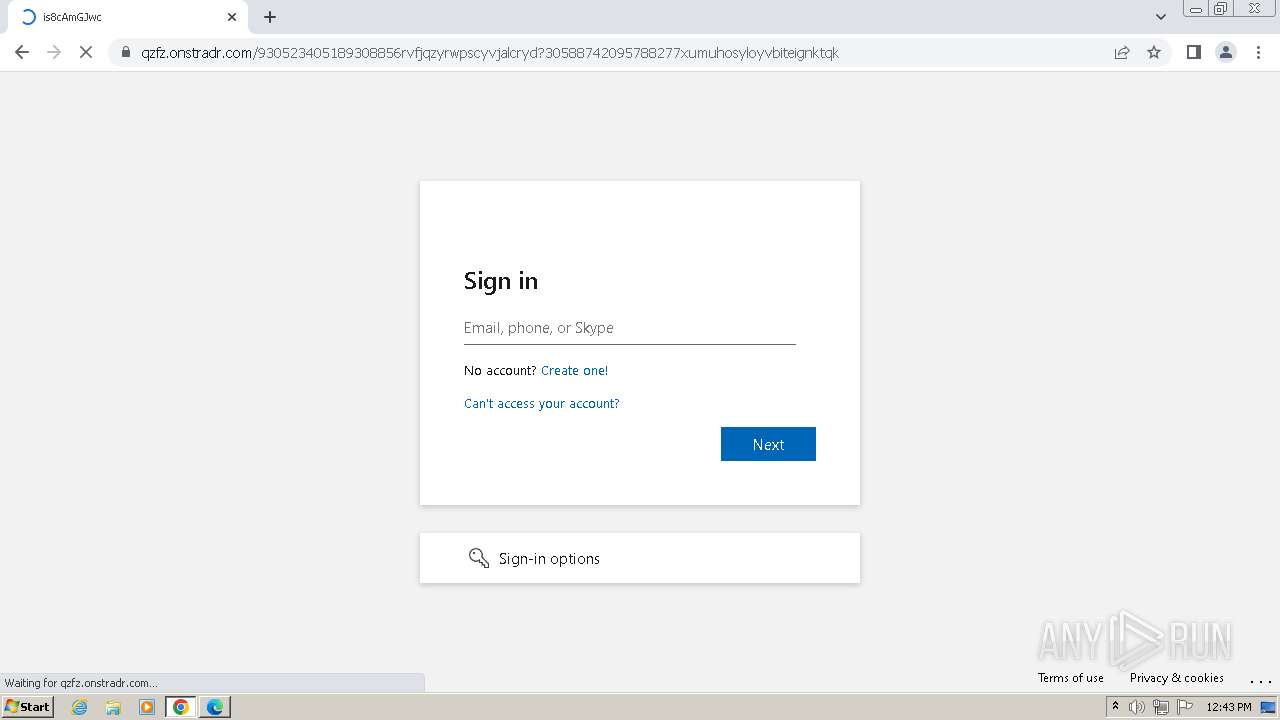This screenshot has width=1280, height=720.
Task: Open the Chrome profile avatar
Action: point(1226,52)
